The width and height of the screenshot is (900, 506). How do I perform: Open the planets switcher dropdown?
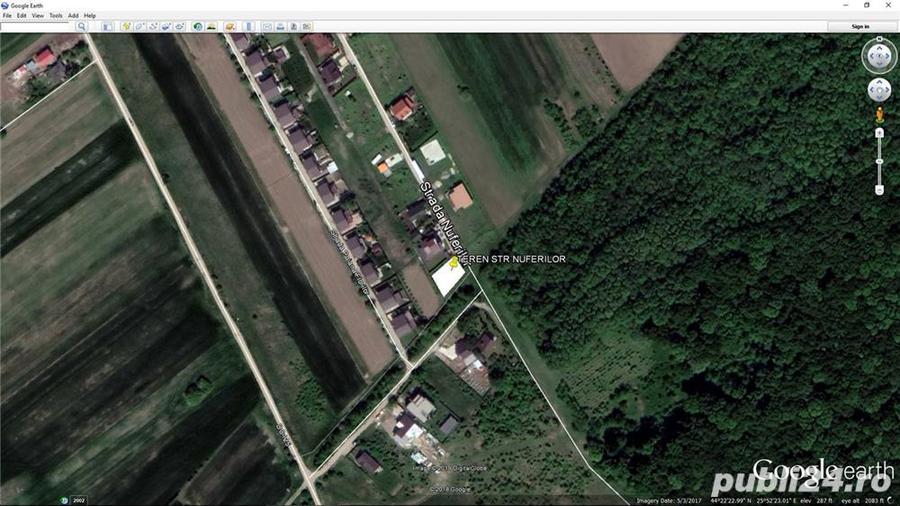click(230, 26)
